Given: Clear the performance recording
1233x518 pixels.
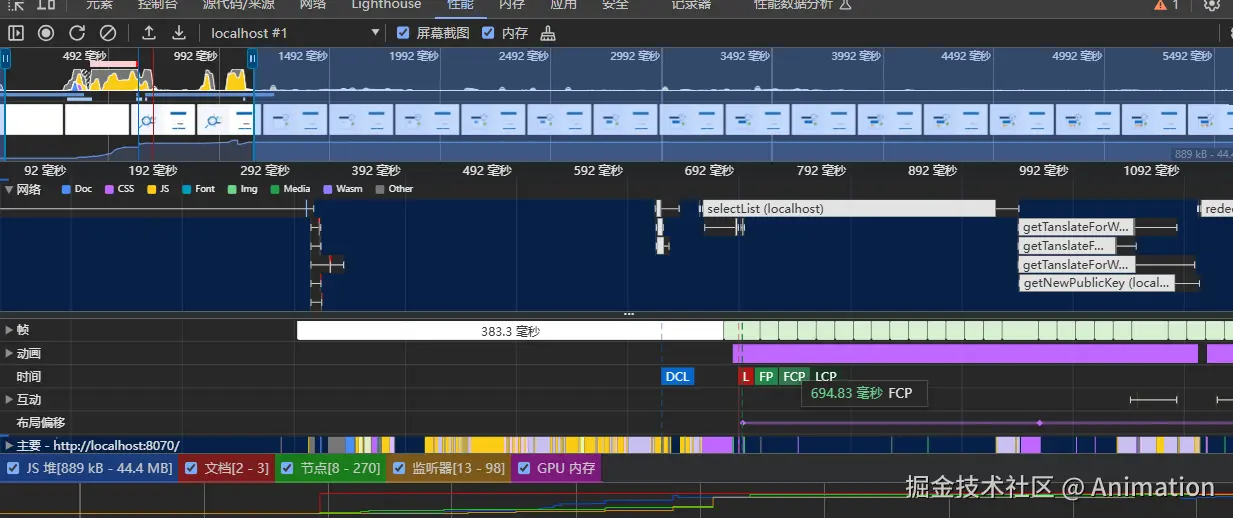Looking at the screenshot, I should point(108,33).
